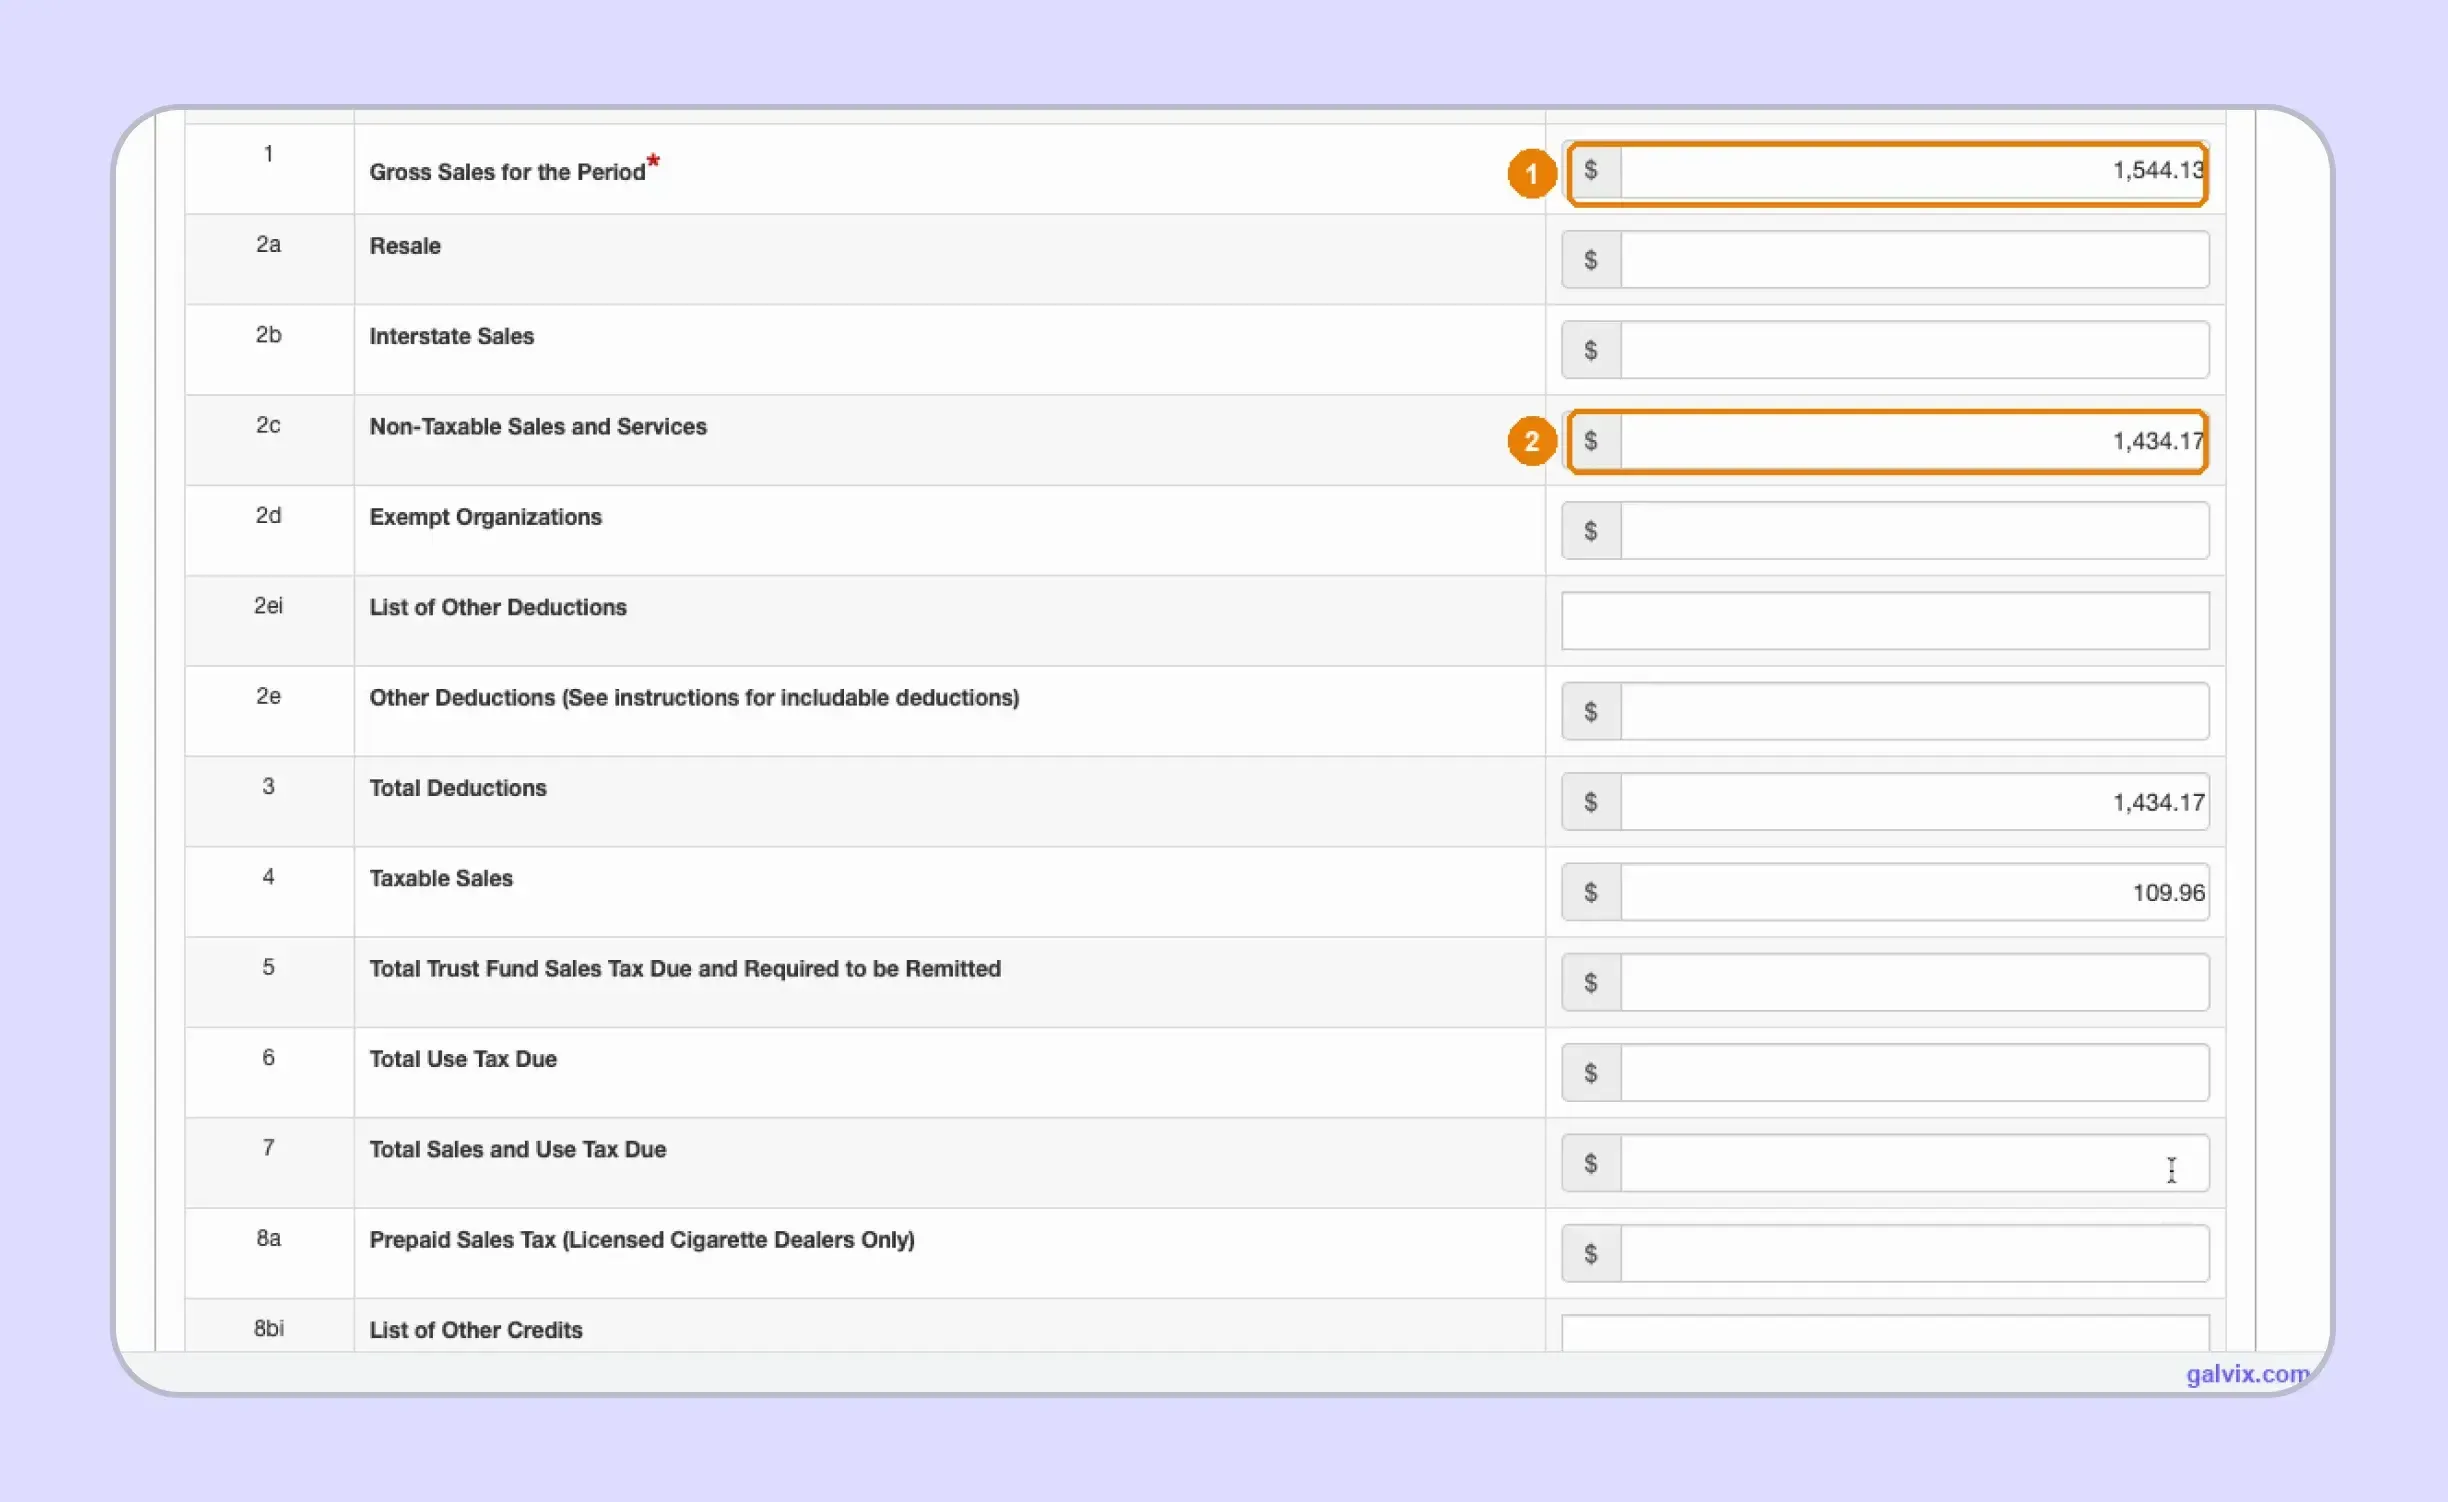Click the List of Other Deductions text box
The height and width of the screenshot is (1502, 2448).
click(1884, 621)
